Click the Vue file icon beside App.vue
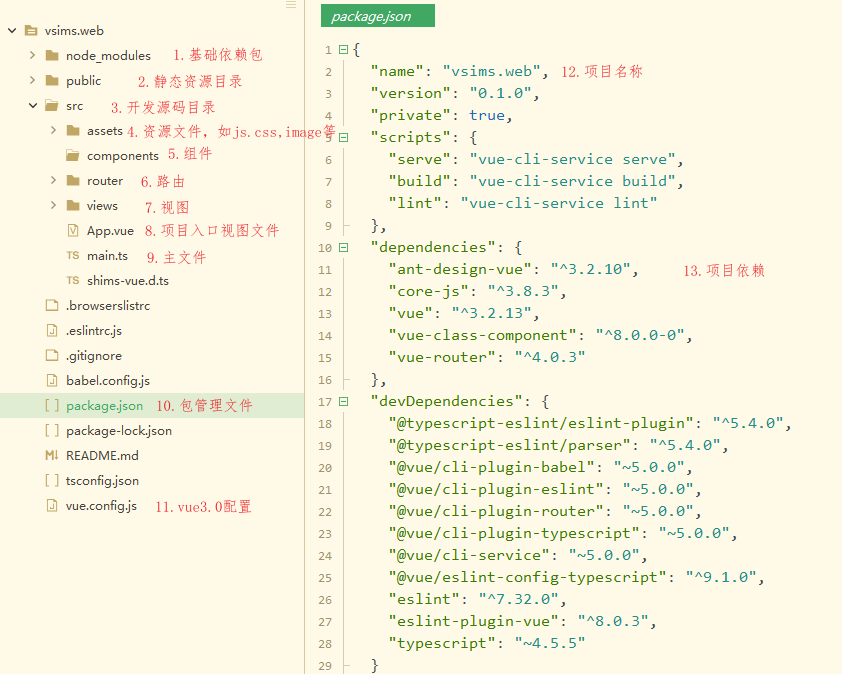Screen dimensions: 842x674 [73, 230]
